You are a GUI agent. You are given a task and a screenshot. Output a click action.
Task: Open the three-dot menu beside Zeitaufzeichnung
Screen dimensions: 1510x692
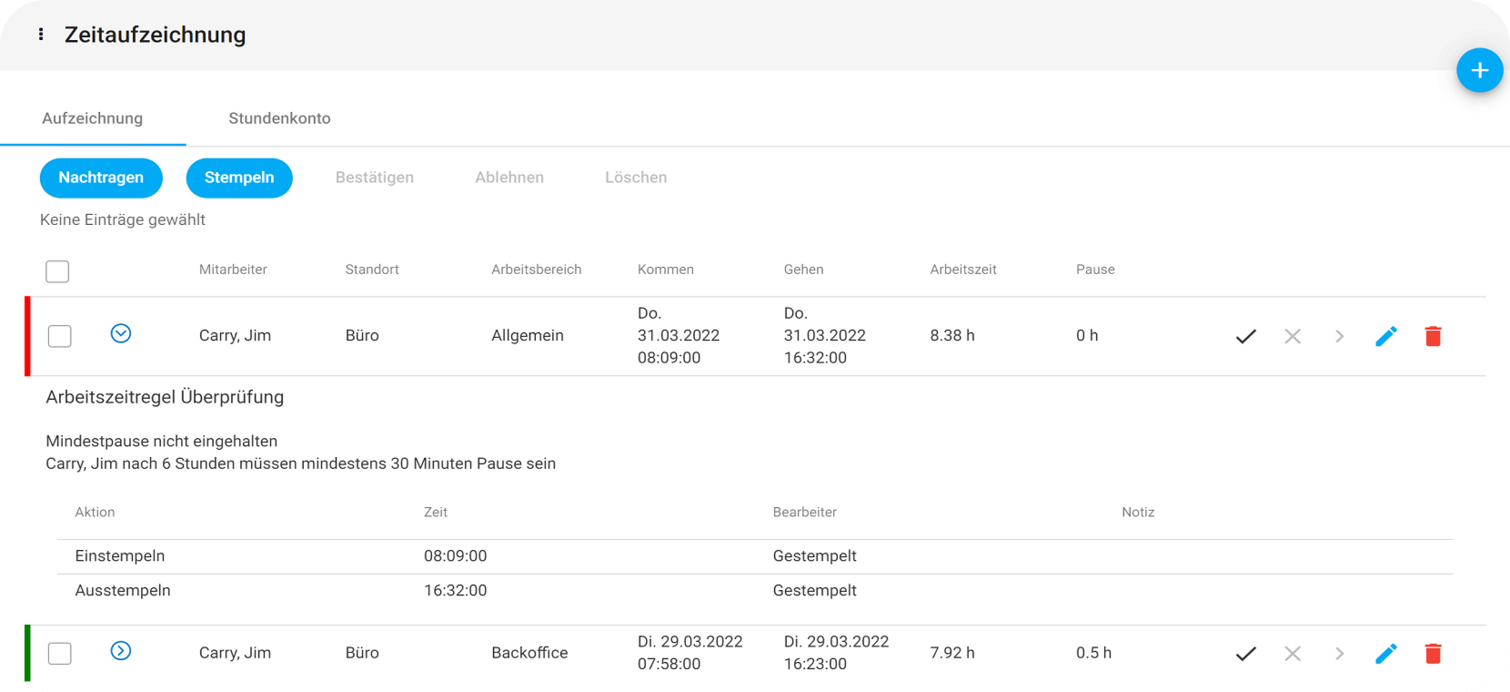pyautogui.click(x=41, y=34)
